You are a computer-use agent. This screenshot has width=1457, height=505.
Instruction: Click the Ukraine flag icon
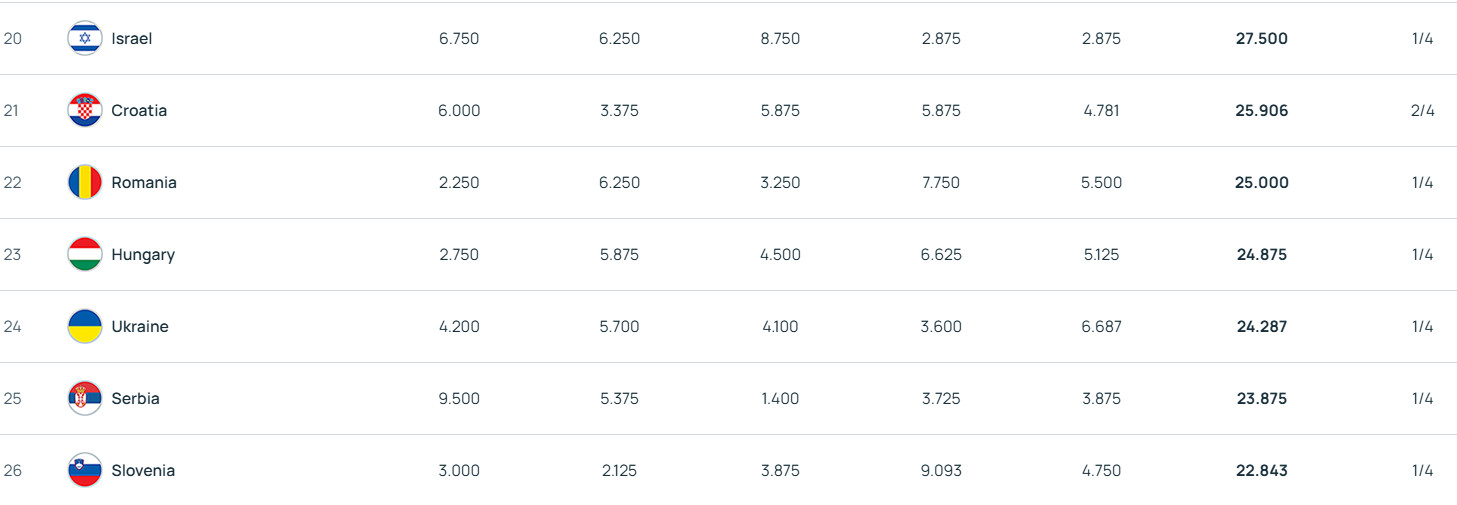click(84, 326)
